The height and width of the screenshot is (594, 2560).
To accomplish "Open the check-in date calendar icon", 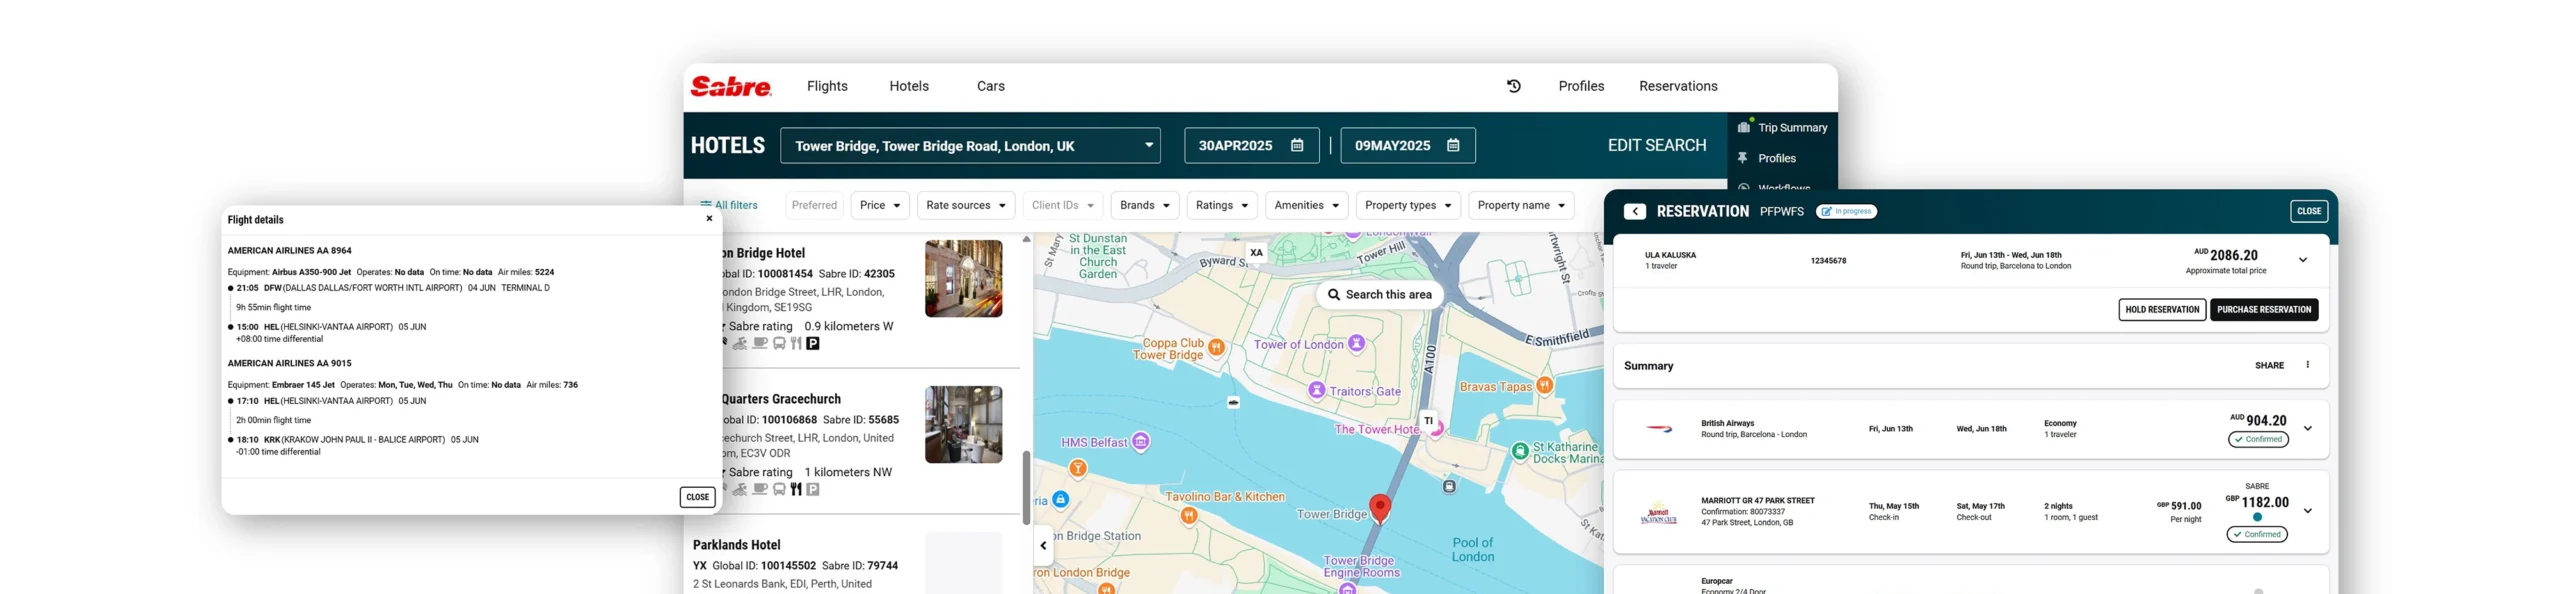I will (x=1296, y=145).
